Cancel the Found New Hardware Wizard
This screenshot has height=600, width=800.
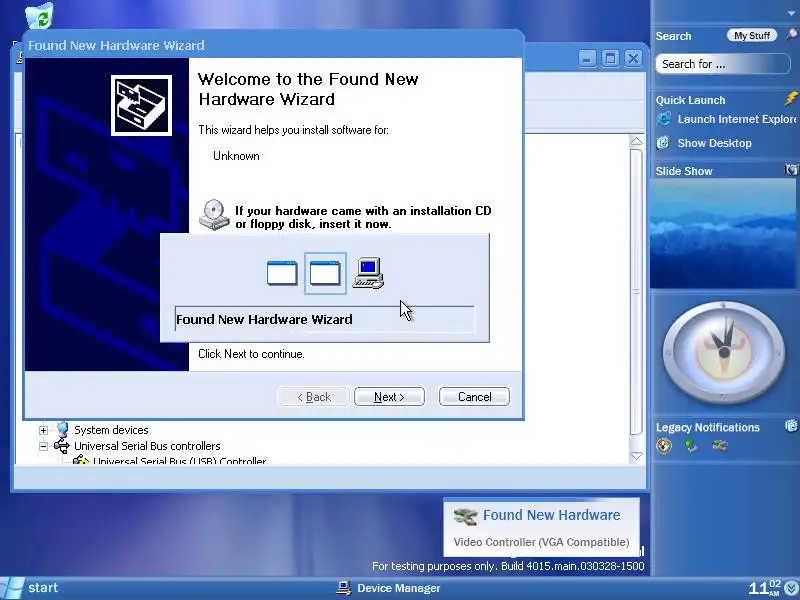point(474,397)
